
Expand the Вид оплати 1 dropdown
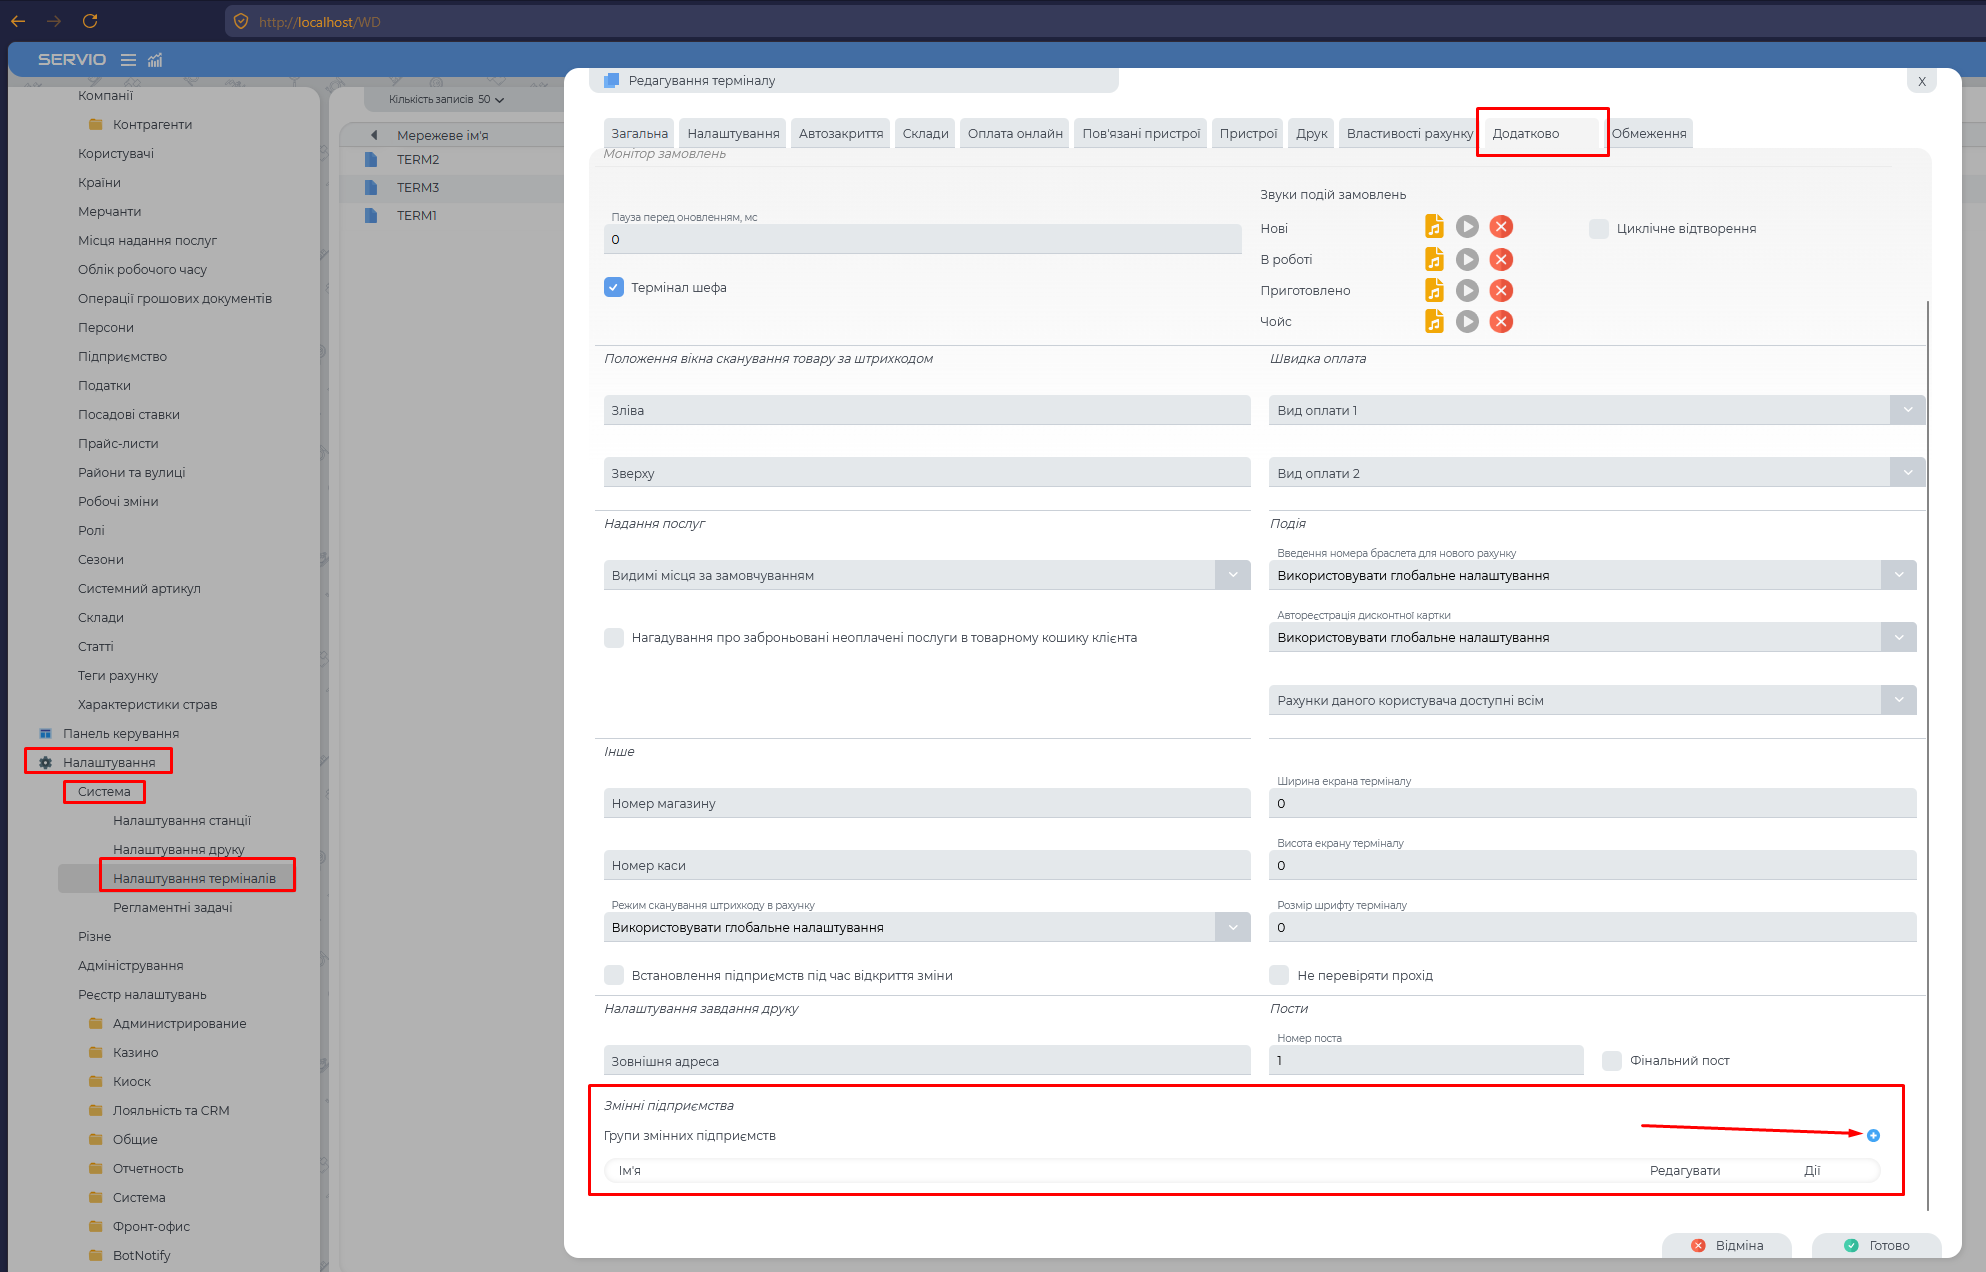[1907, 410]
